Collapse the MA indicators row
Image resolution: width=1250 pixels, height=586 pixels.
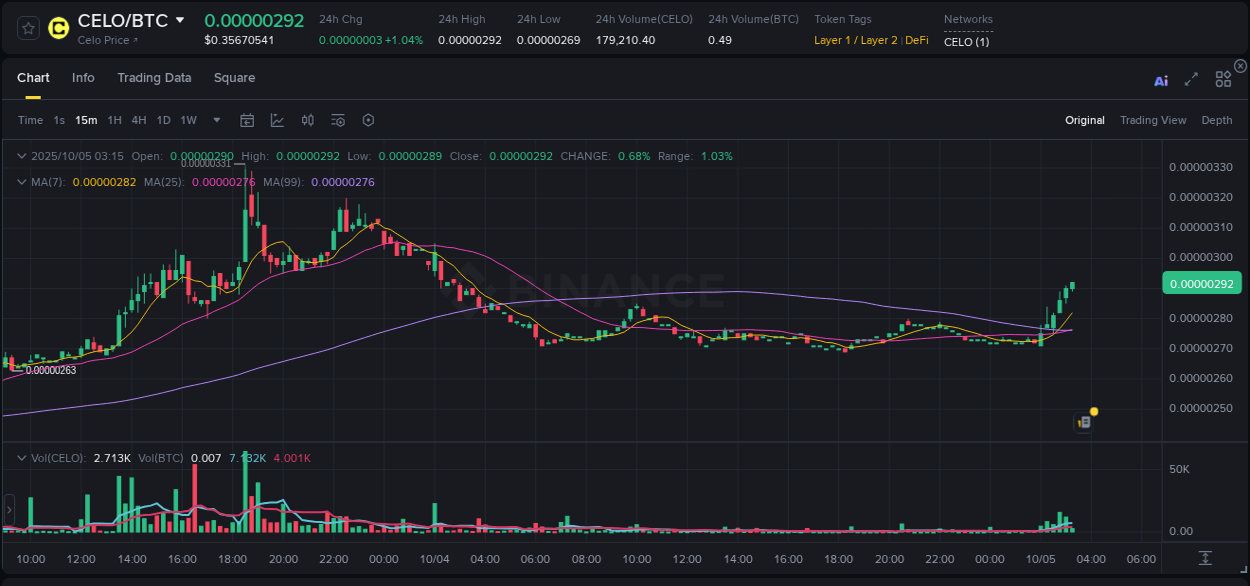coord(20,182)
